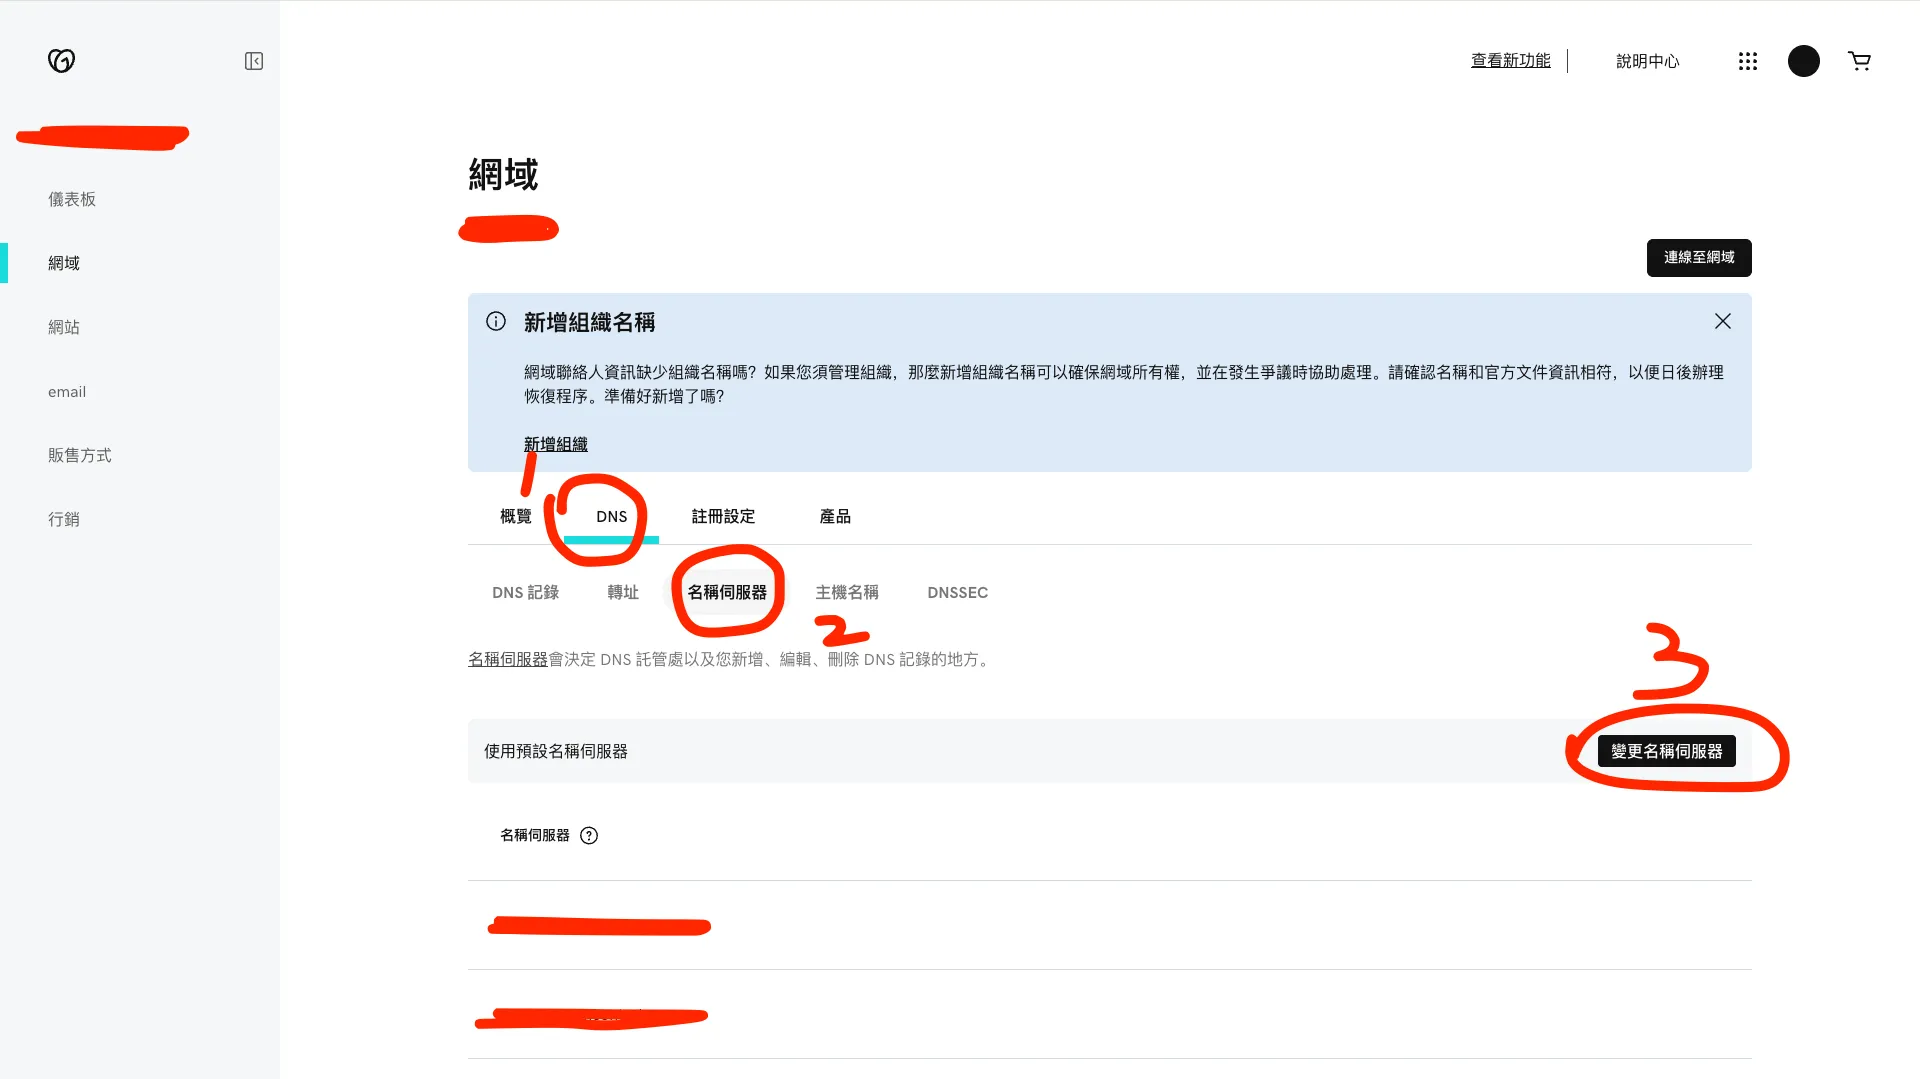1920x1079 pixels.
Task: Open the 新增組織 link
Action: tap(555, 443)
